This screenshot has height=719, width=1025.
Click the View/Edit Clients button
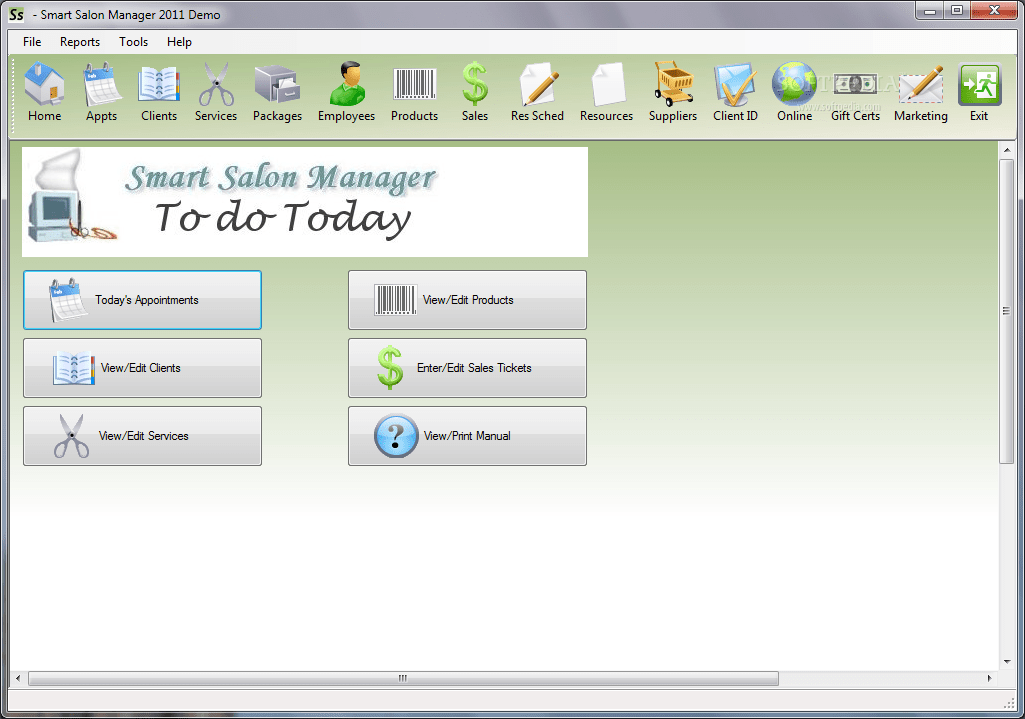pyautogui.click(x=143, y=368)
